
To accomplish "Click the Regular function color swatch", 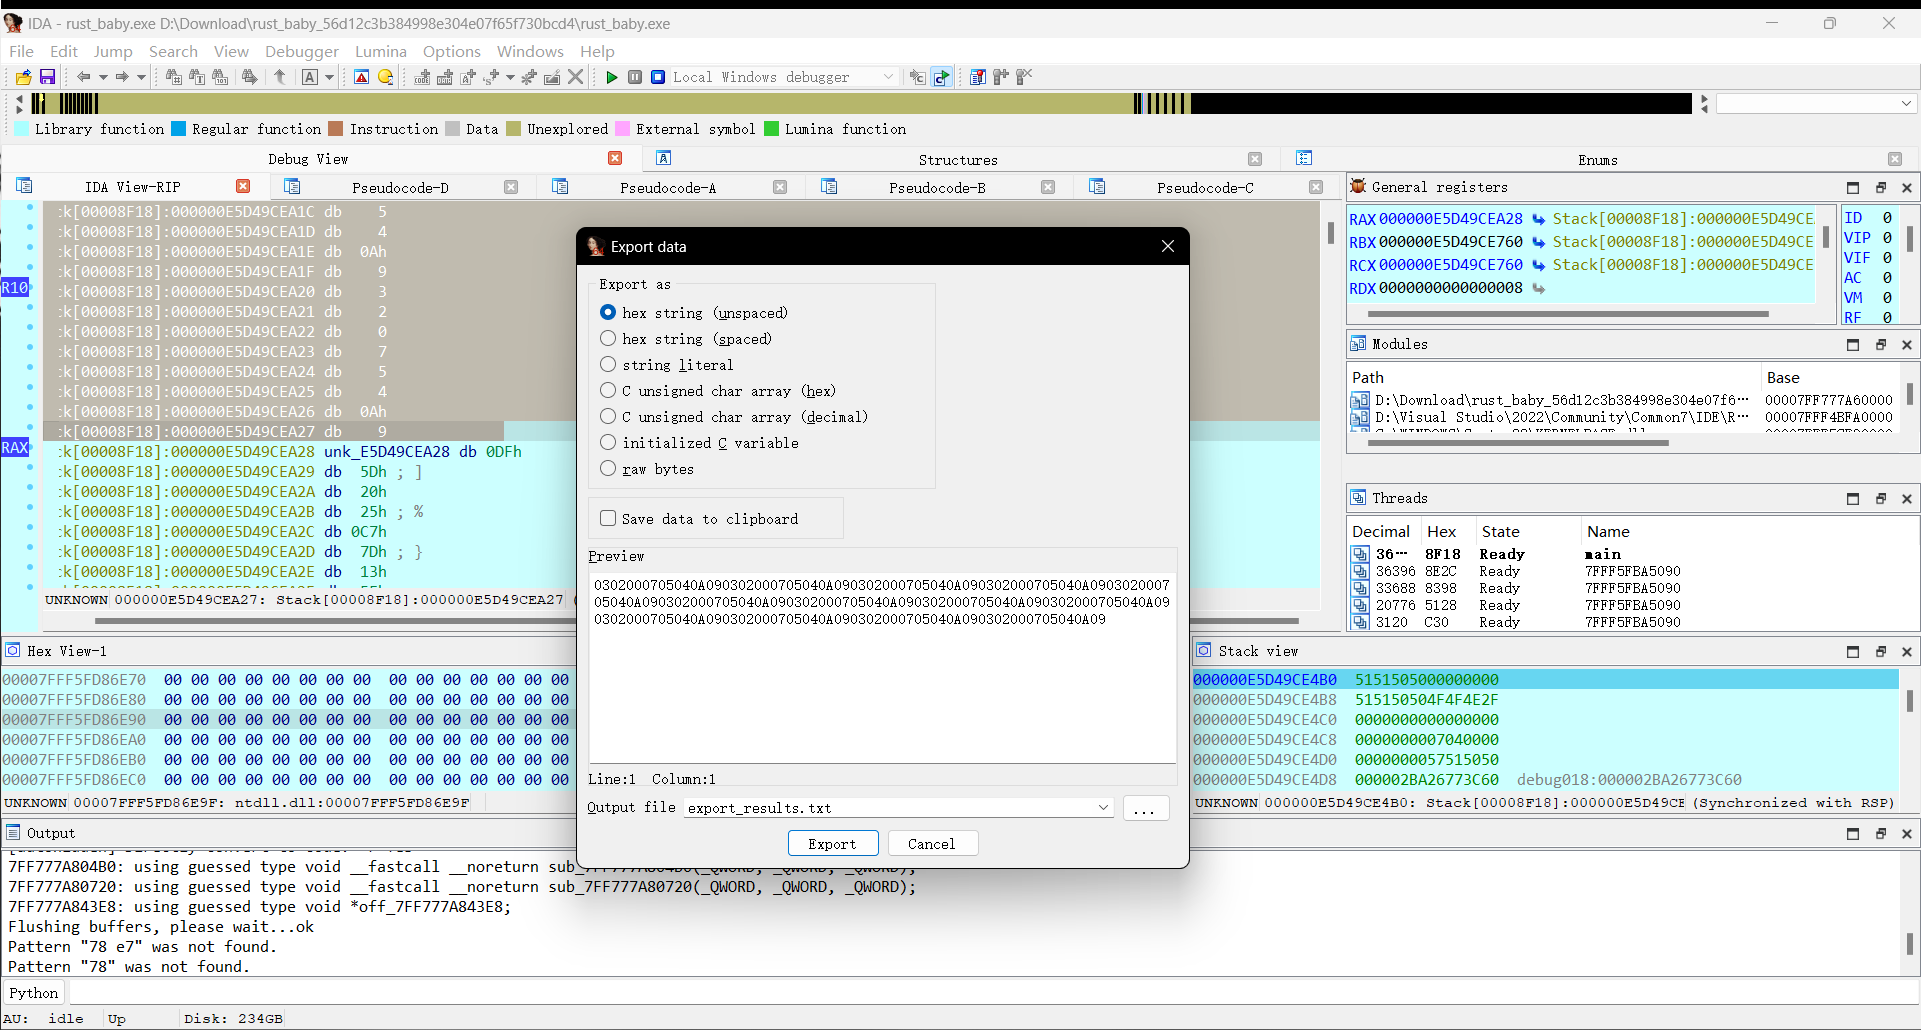I will pyautogui.click(x=178, y=129).
